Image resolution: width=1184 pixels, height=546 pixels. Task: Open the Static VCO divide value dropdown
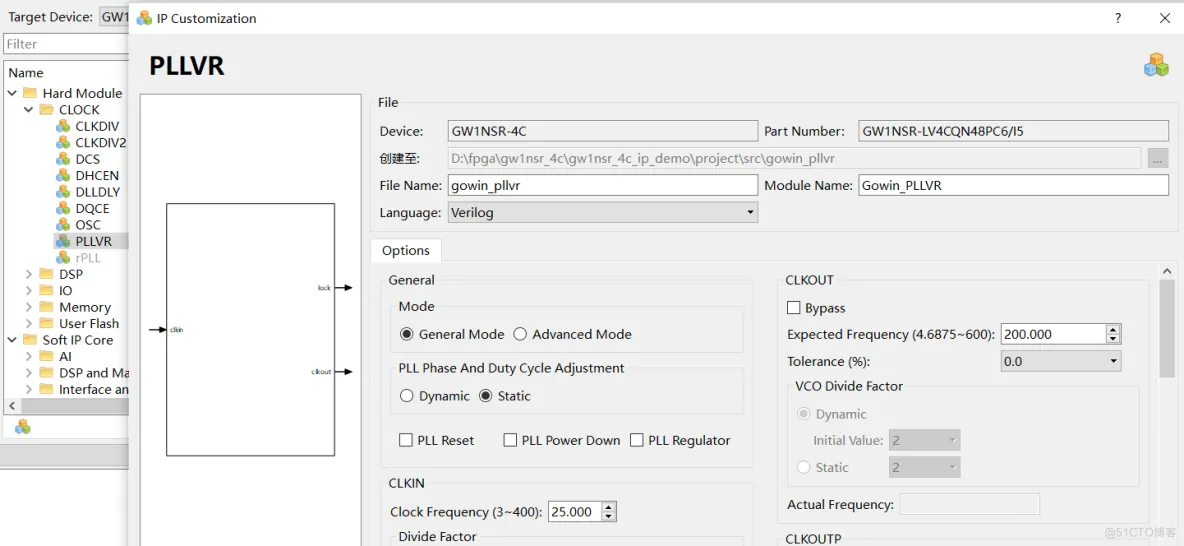(x=924, y=467)
